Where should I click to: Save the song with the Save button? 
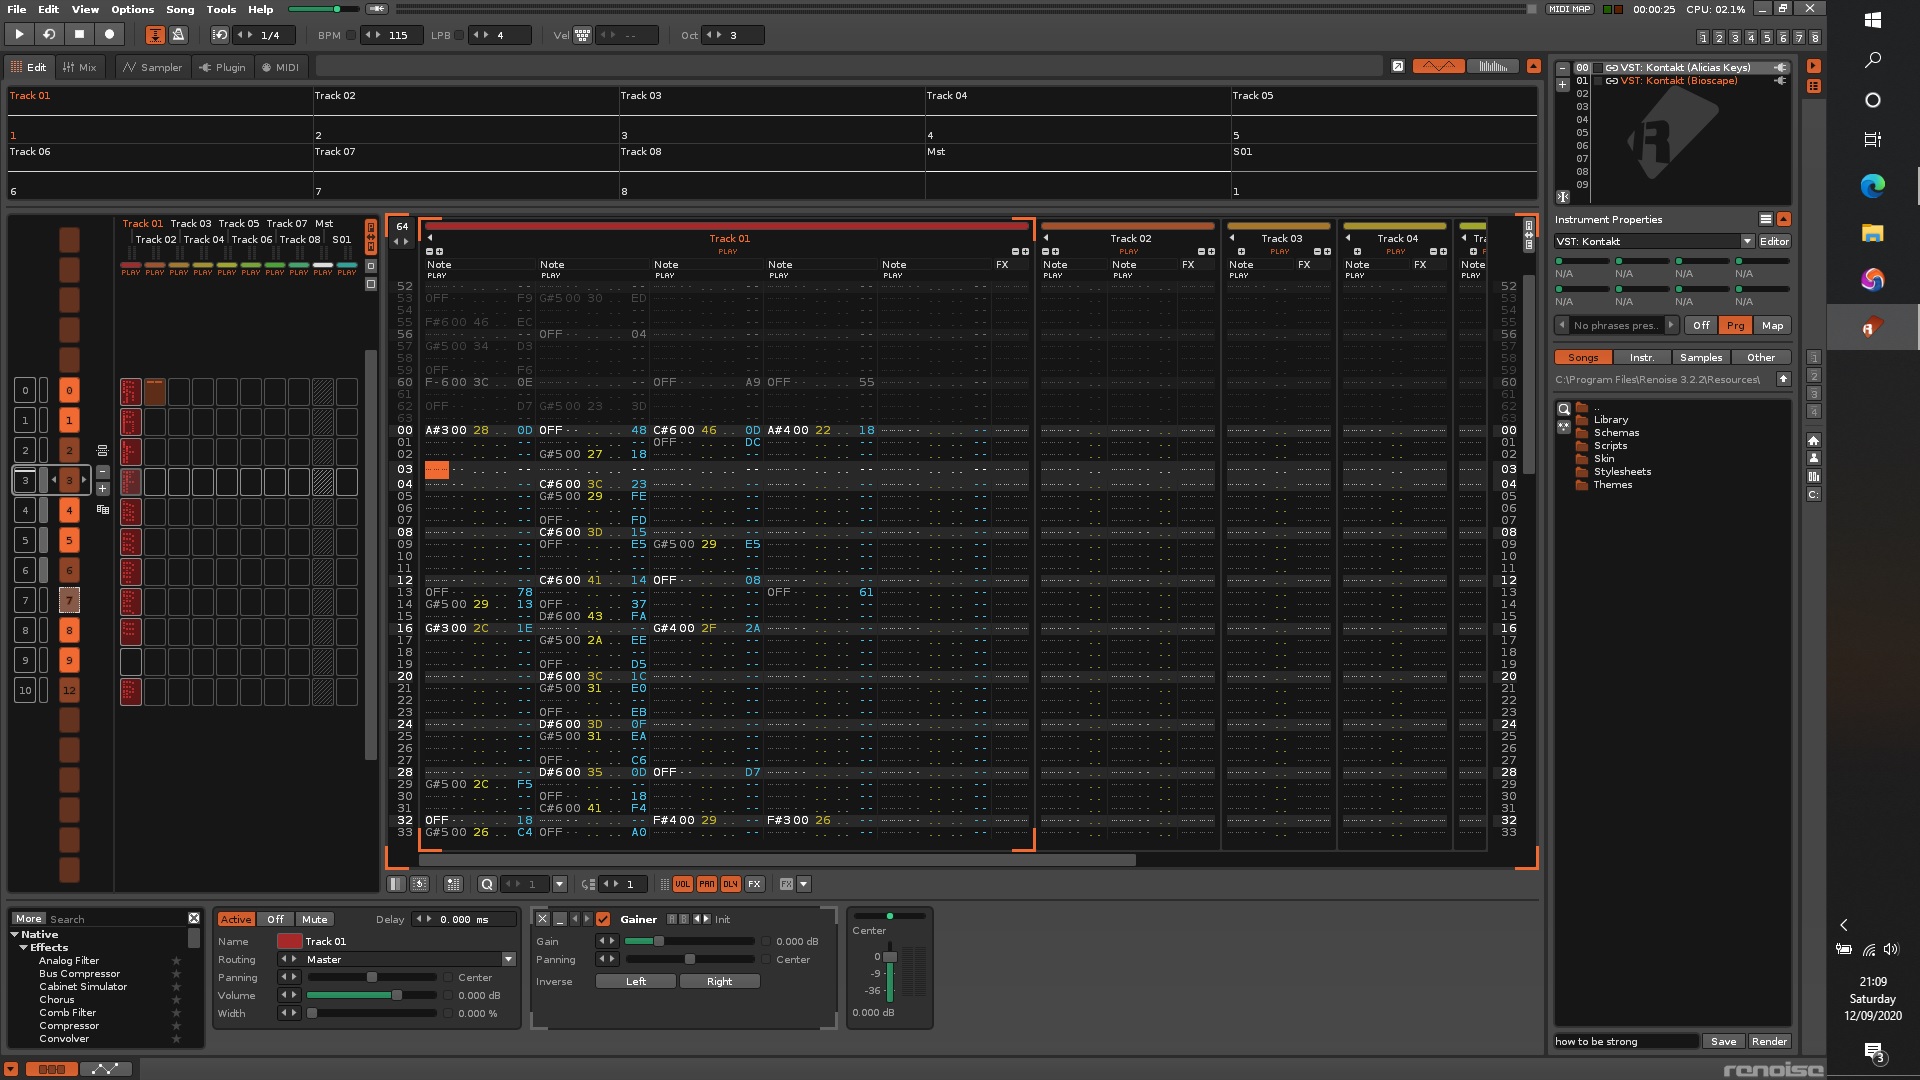[1723, 1041]
